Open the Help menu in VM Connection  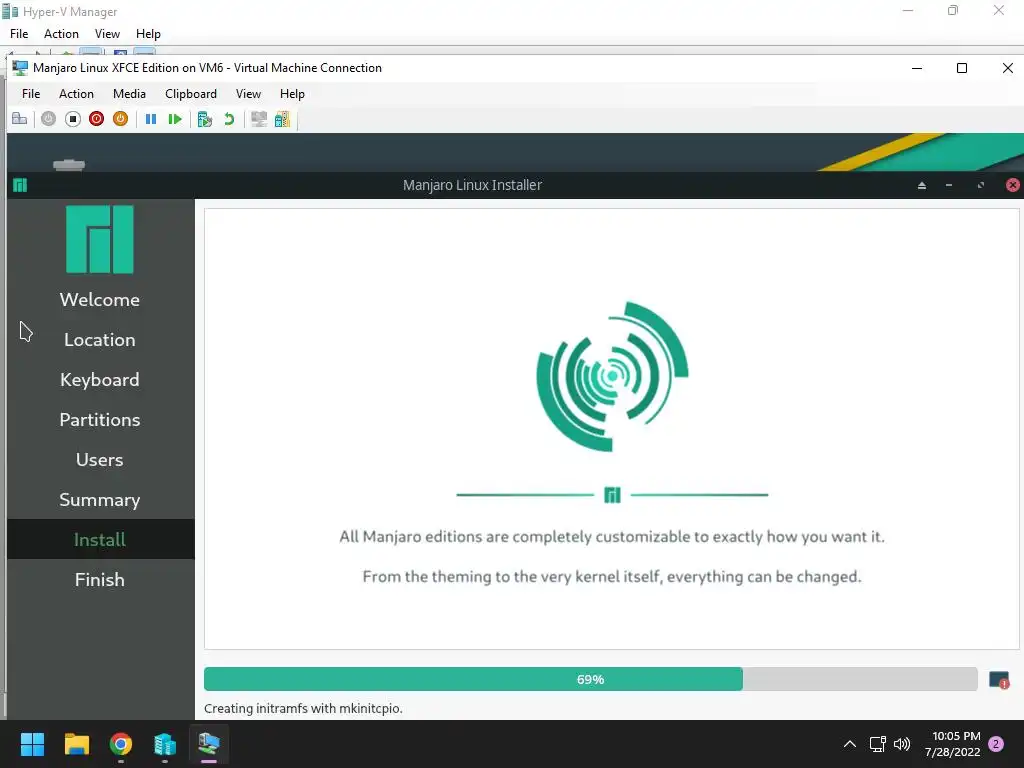(x=292, y=94)
